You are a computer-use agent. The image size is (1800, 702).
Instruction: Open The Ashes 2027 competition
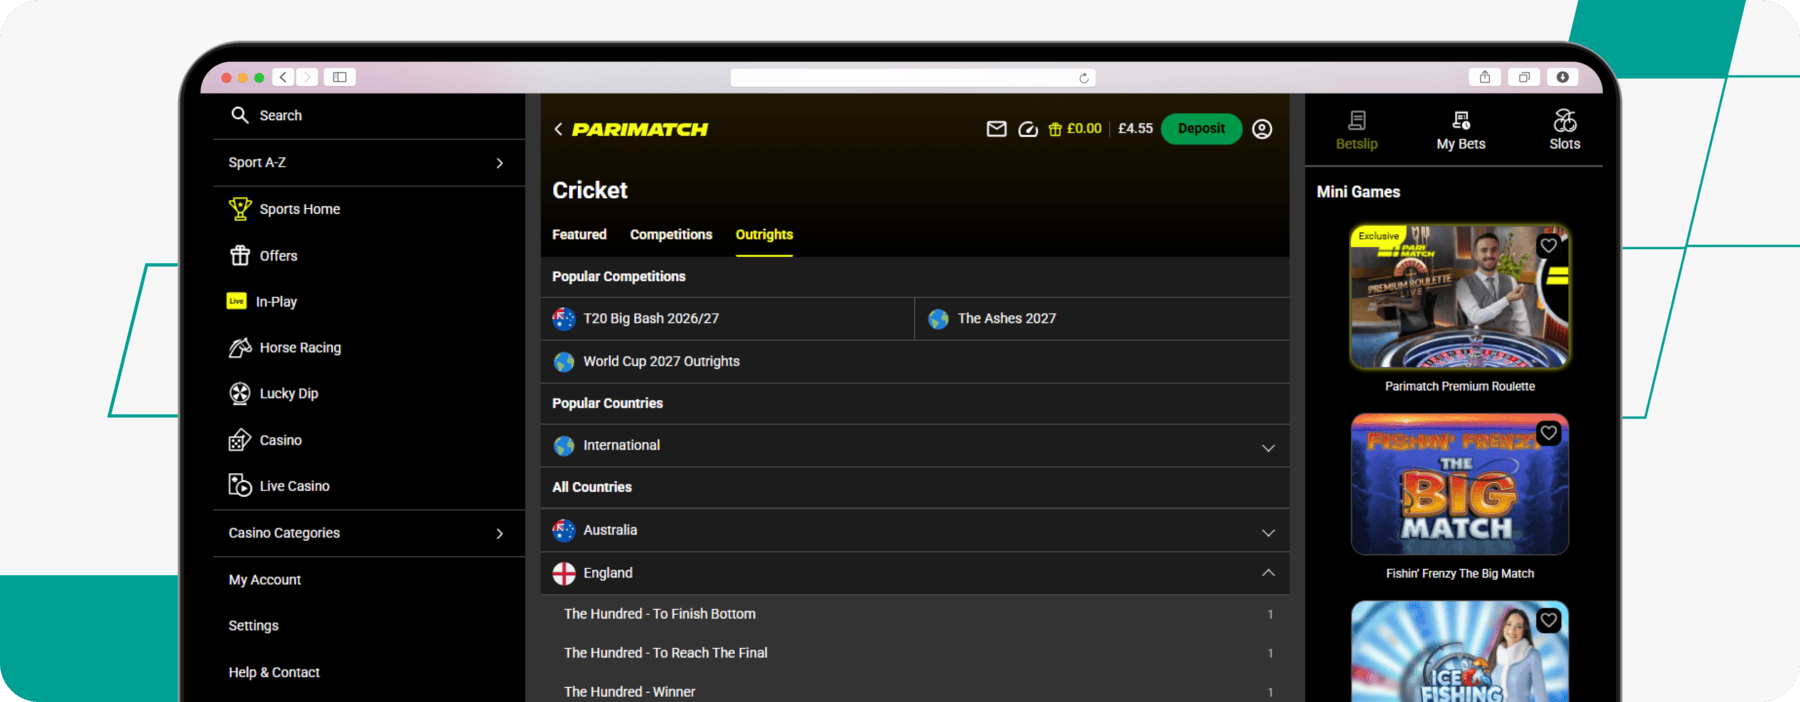pyautogui.click(x=1102, y=318)
